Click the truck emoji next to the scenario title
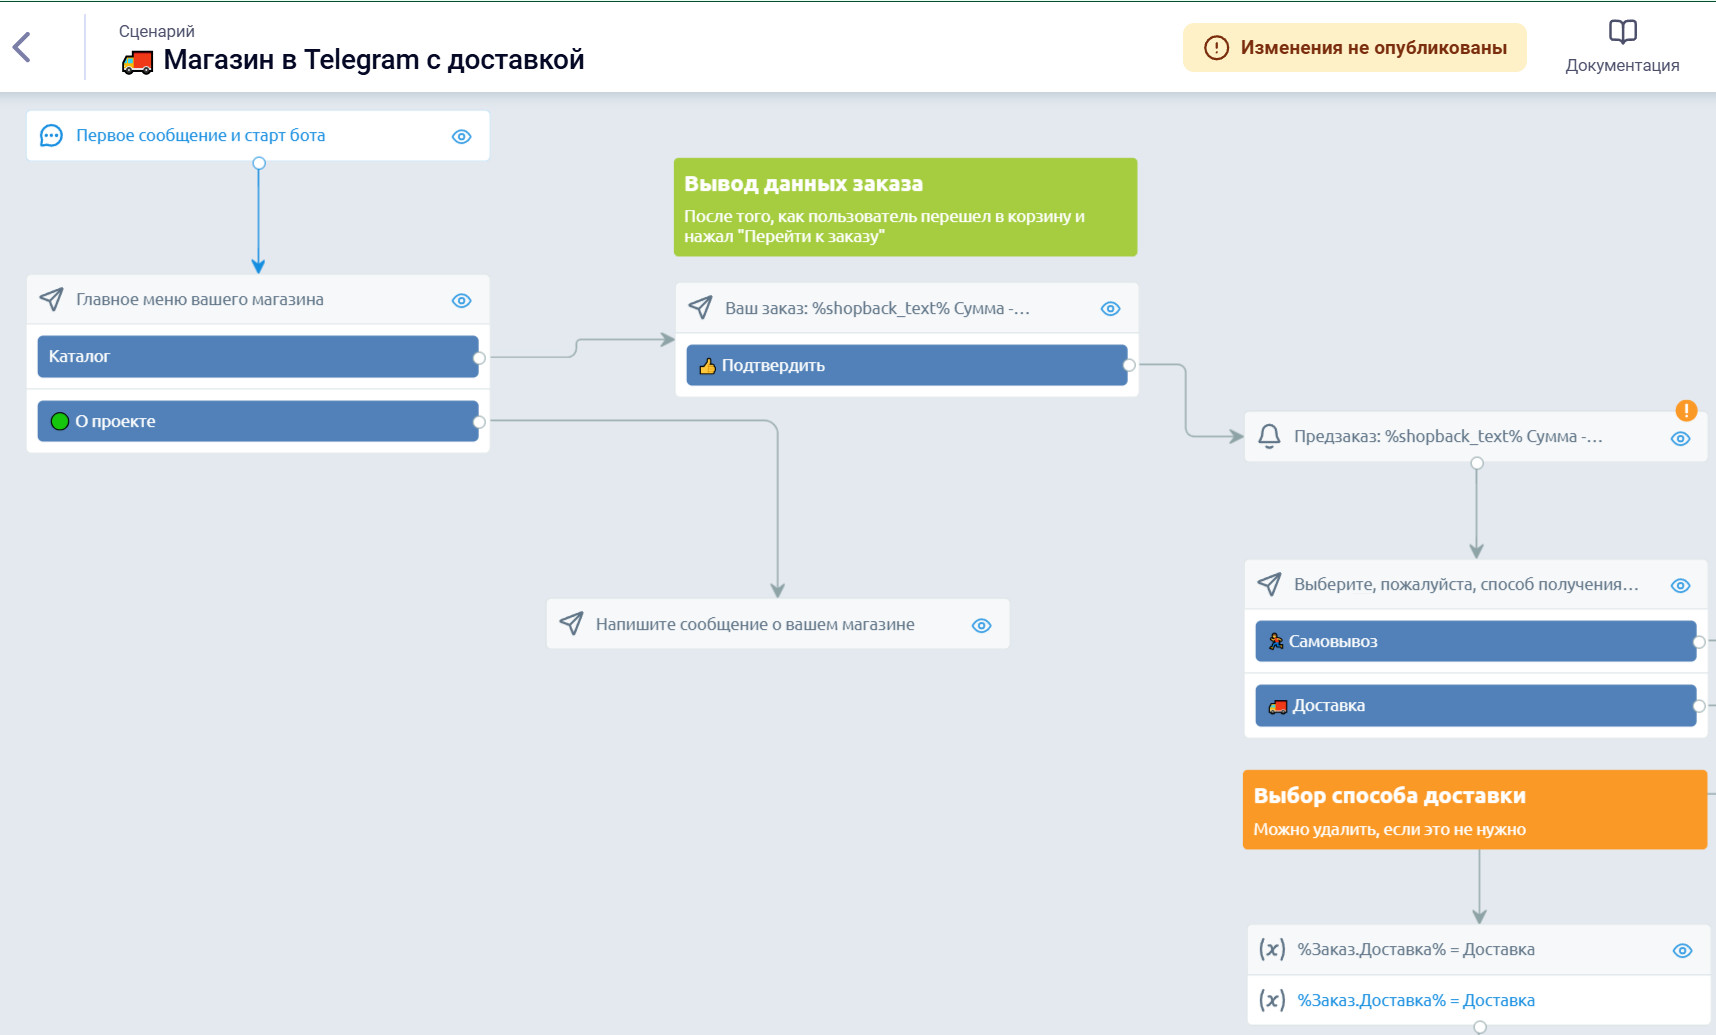 coord(137,63)
